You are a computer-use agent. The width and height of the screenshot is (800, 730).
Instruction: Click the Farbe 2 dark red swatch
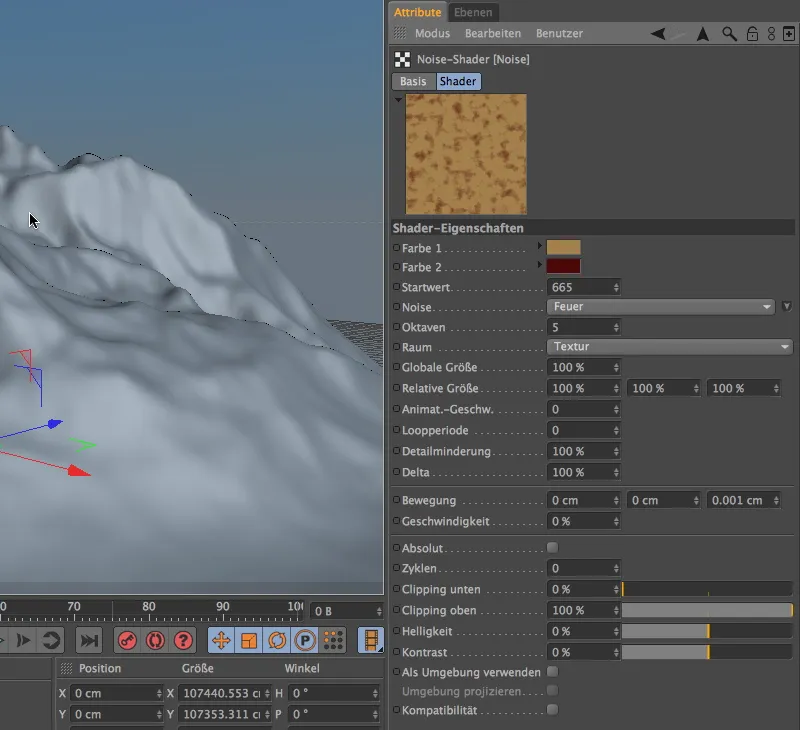tap(563, 266)
